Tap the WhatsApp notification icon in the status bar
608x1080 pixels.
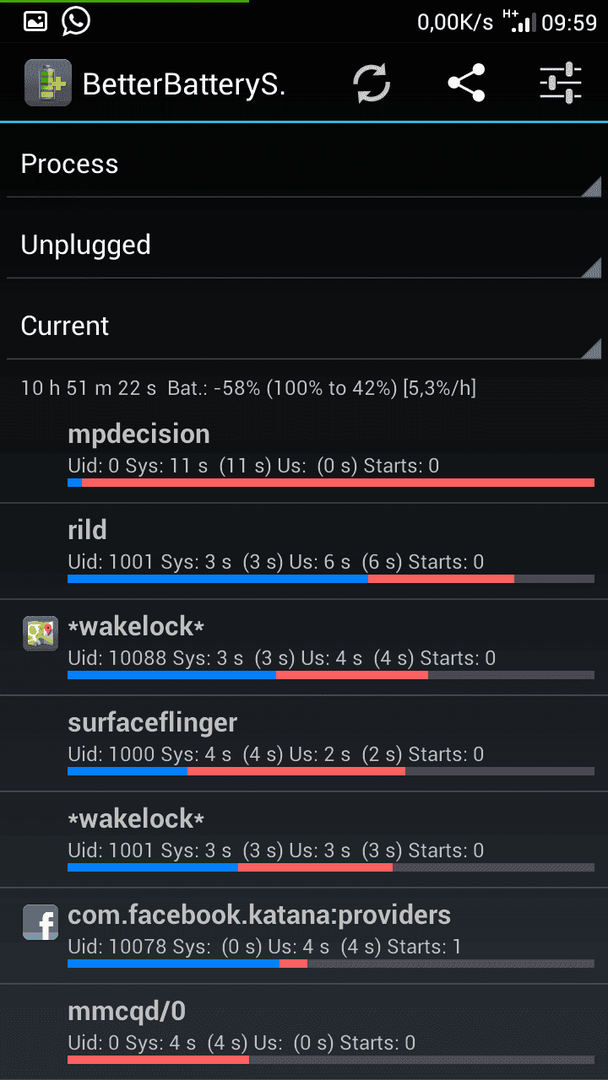[x=76, y=21]
